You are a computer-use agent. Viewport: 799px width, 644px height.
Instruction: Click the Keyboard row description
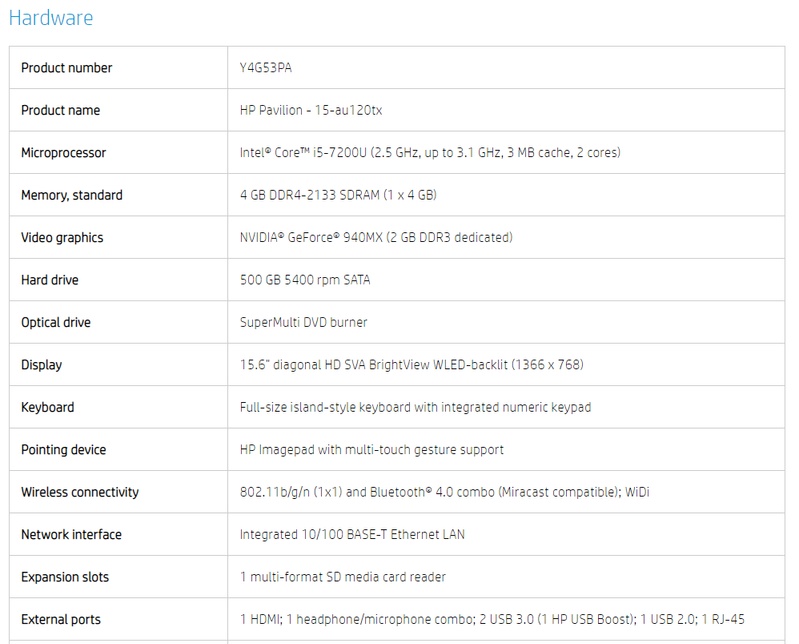tap(415, 407)
